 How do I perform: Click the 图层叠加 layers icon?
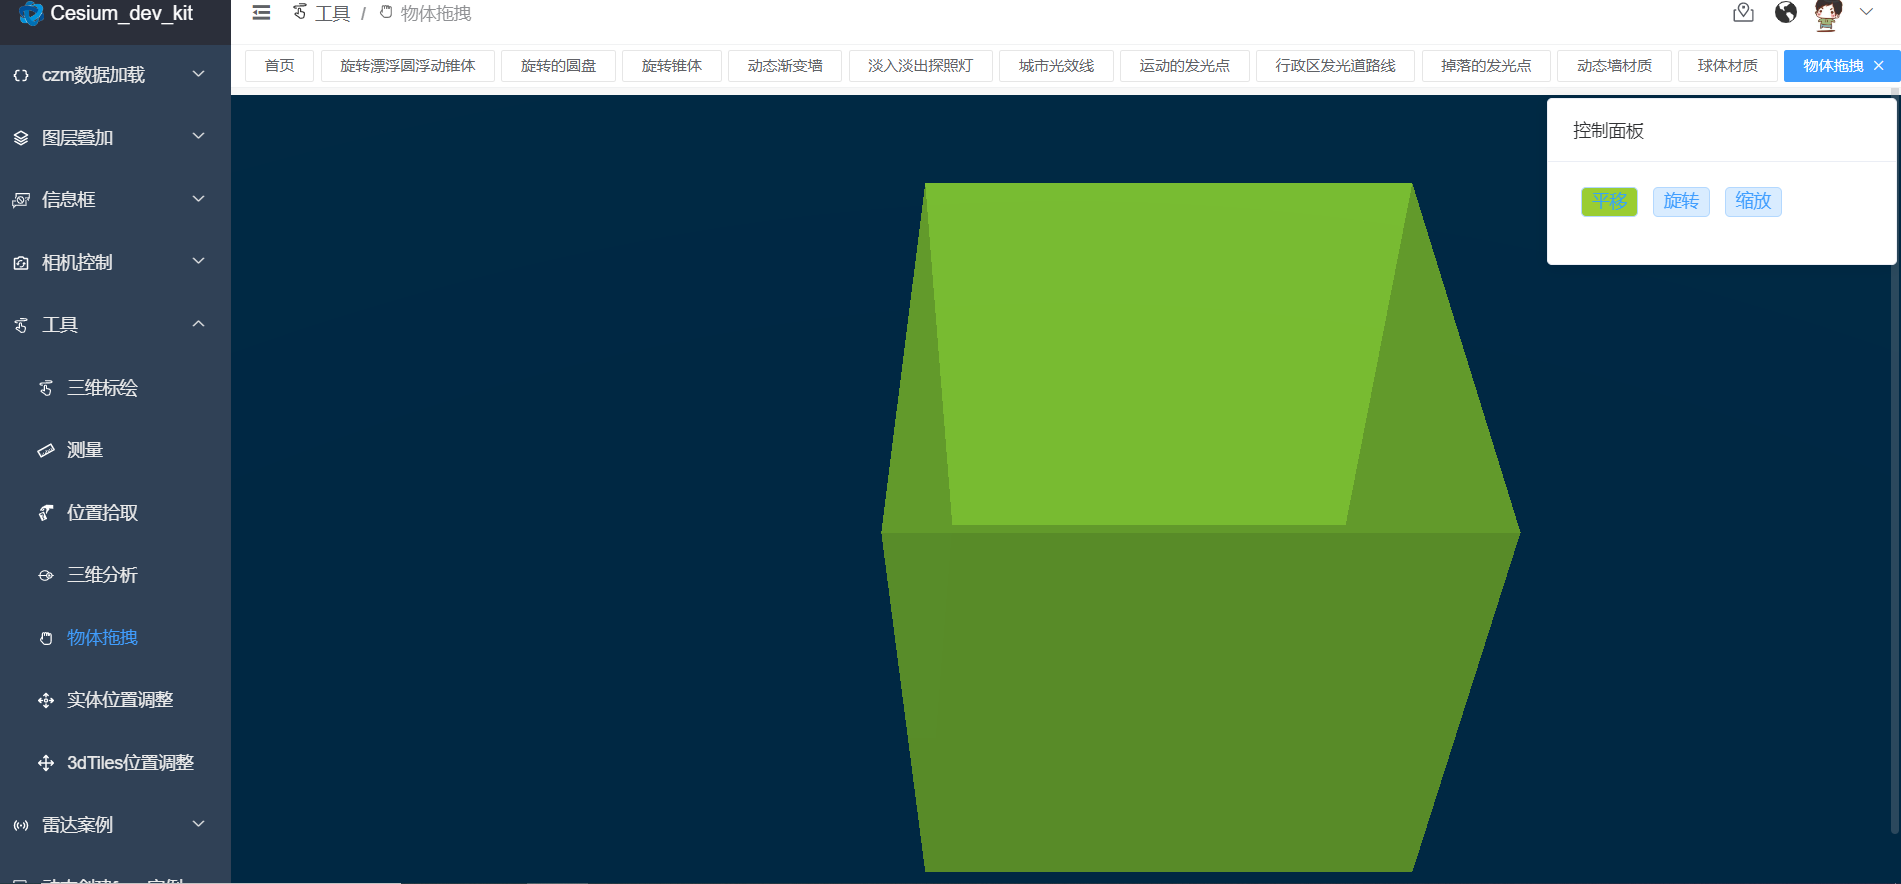(x=21, y=138)
